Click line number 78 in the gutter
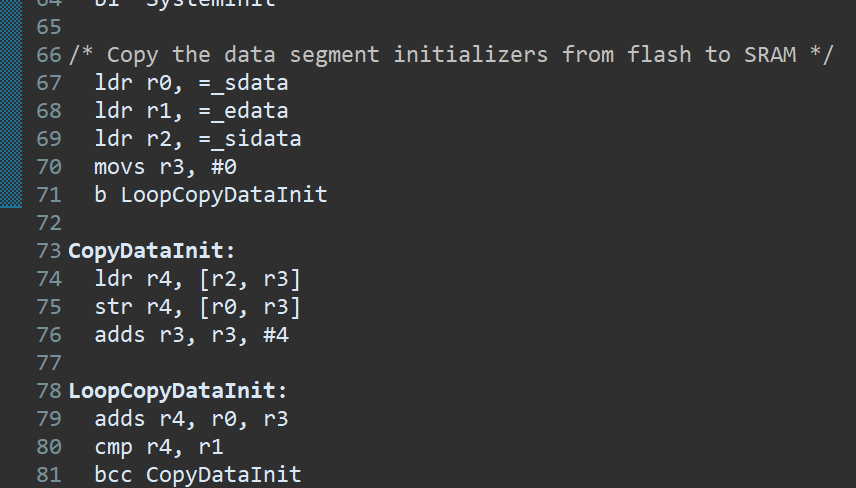 (x=49, y=391)
